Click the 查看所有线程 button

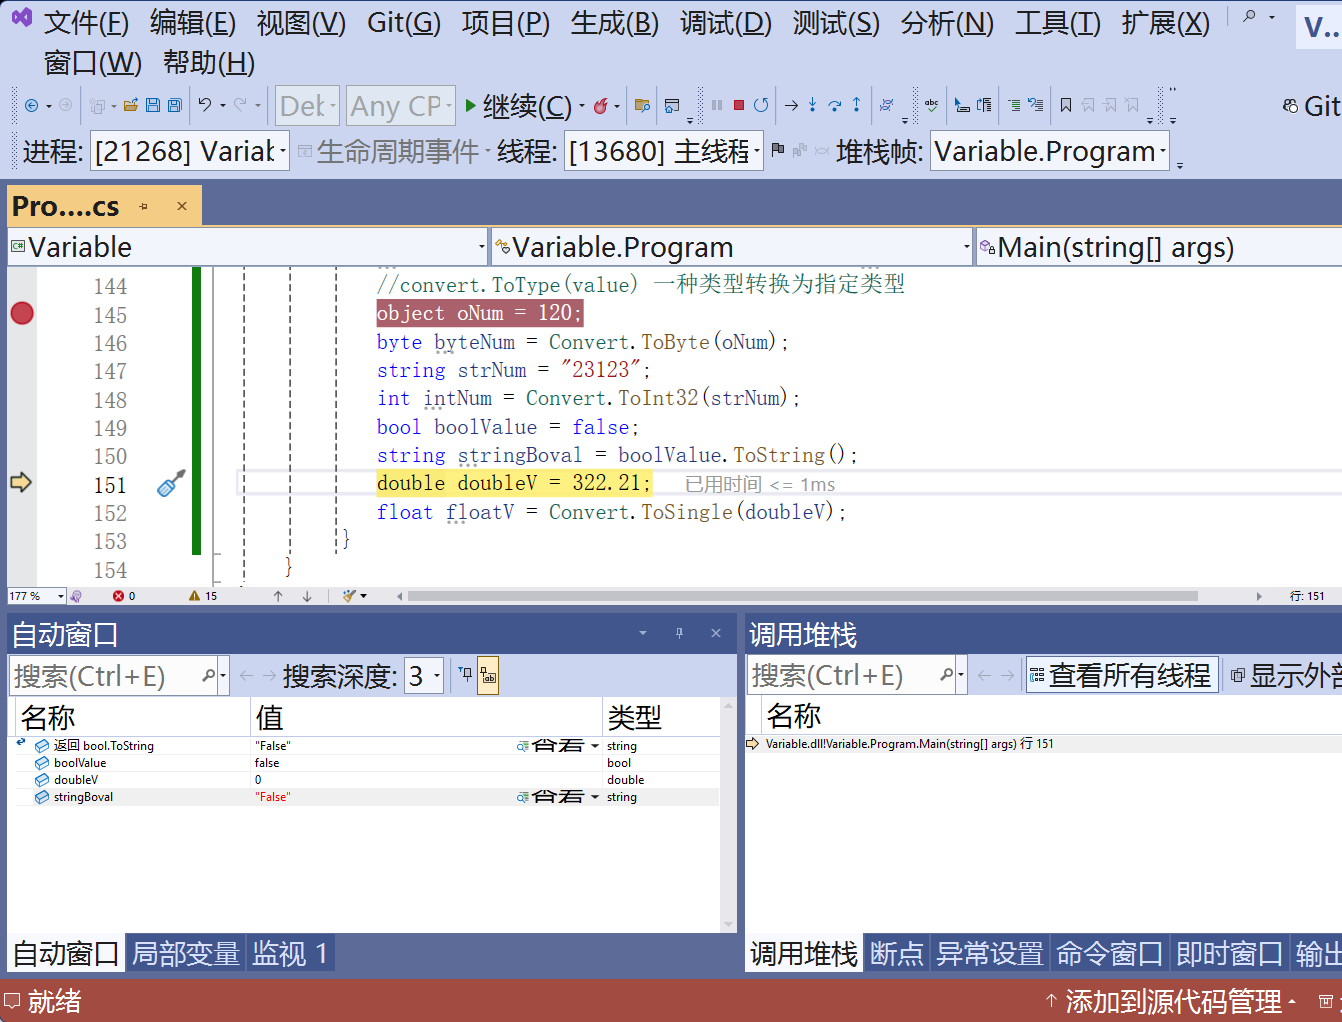[x=1122, y=675]
